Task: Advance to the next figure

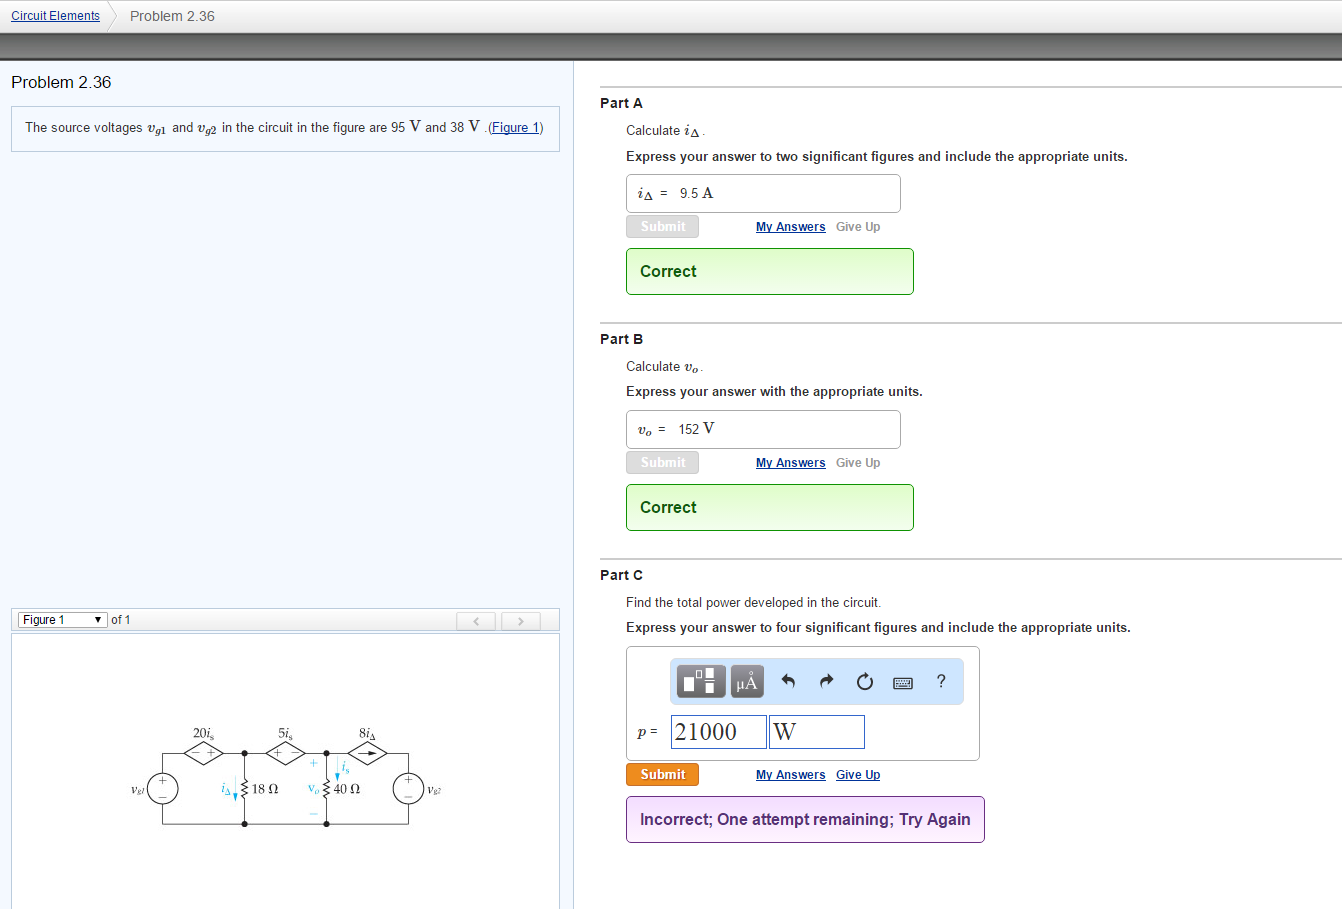Action: (x=520, y=620)
